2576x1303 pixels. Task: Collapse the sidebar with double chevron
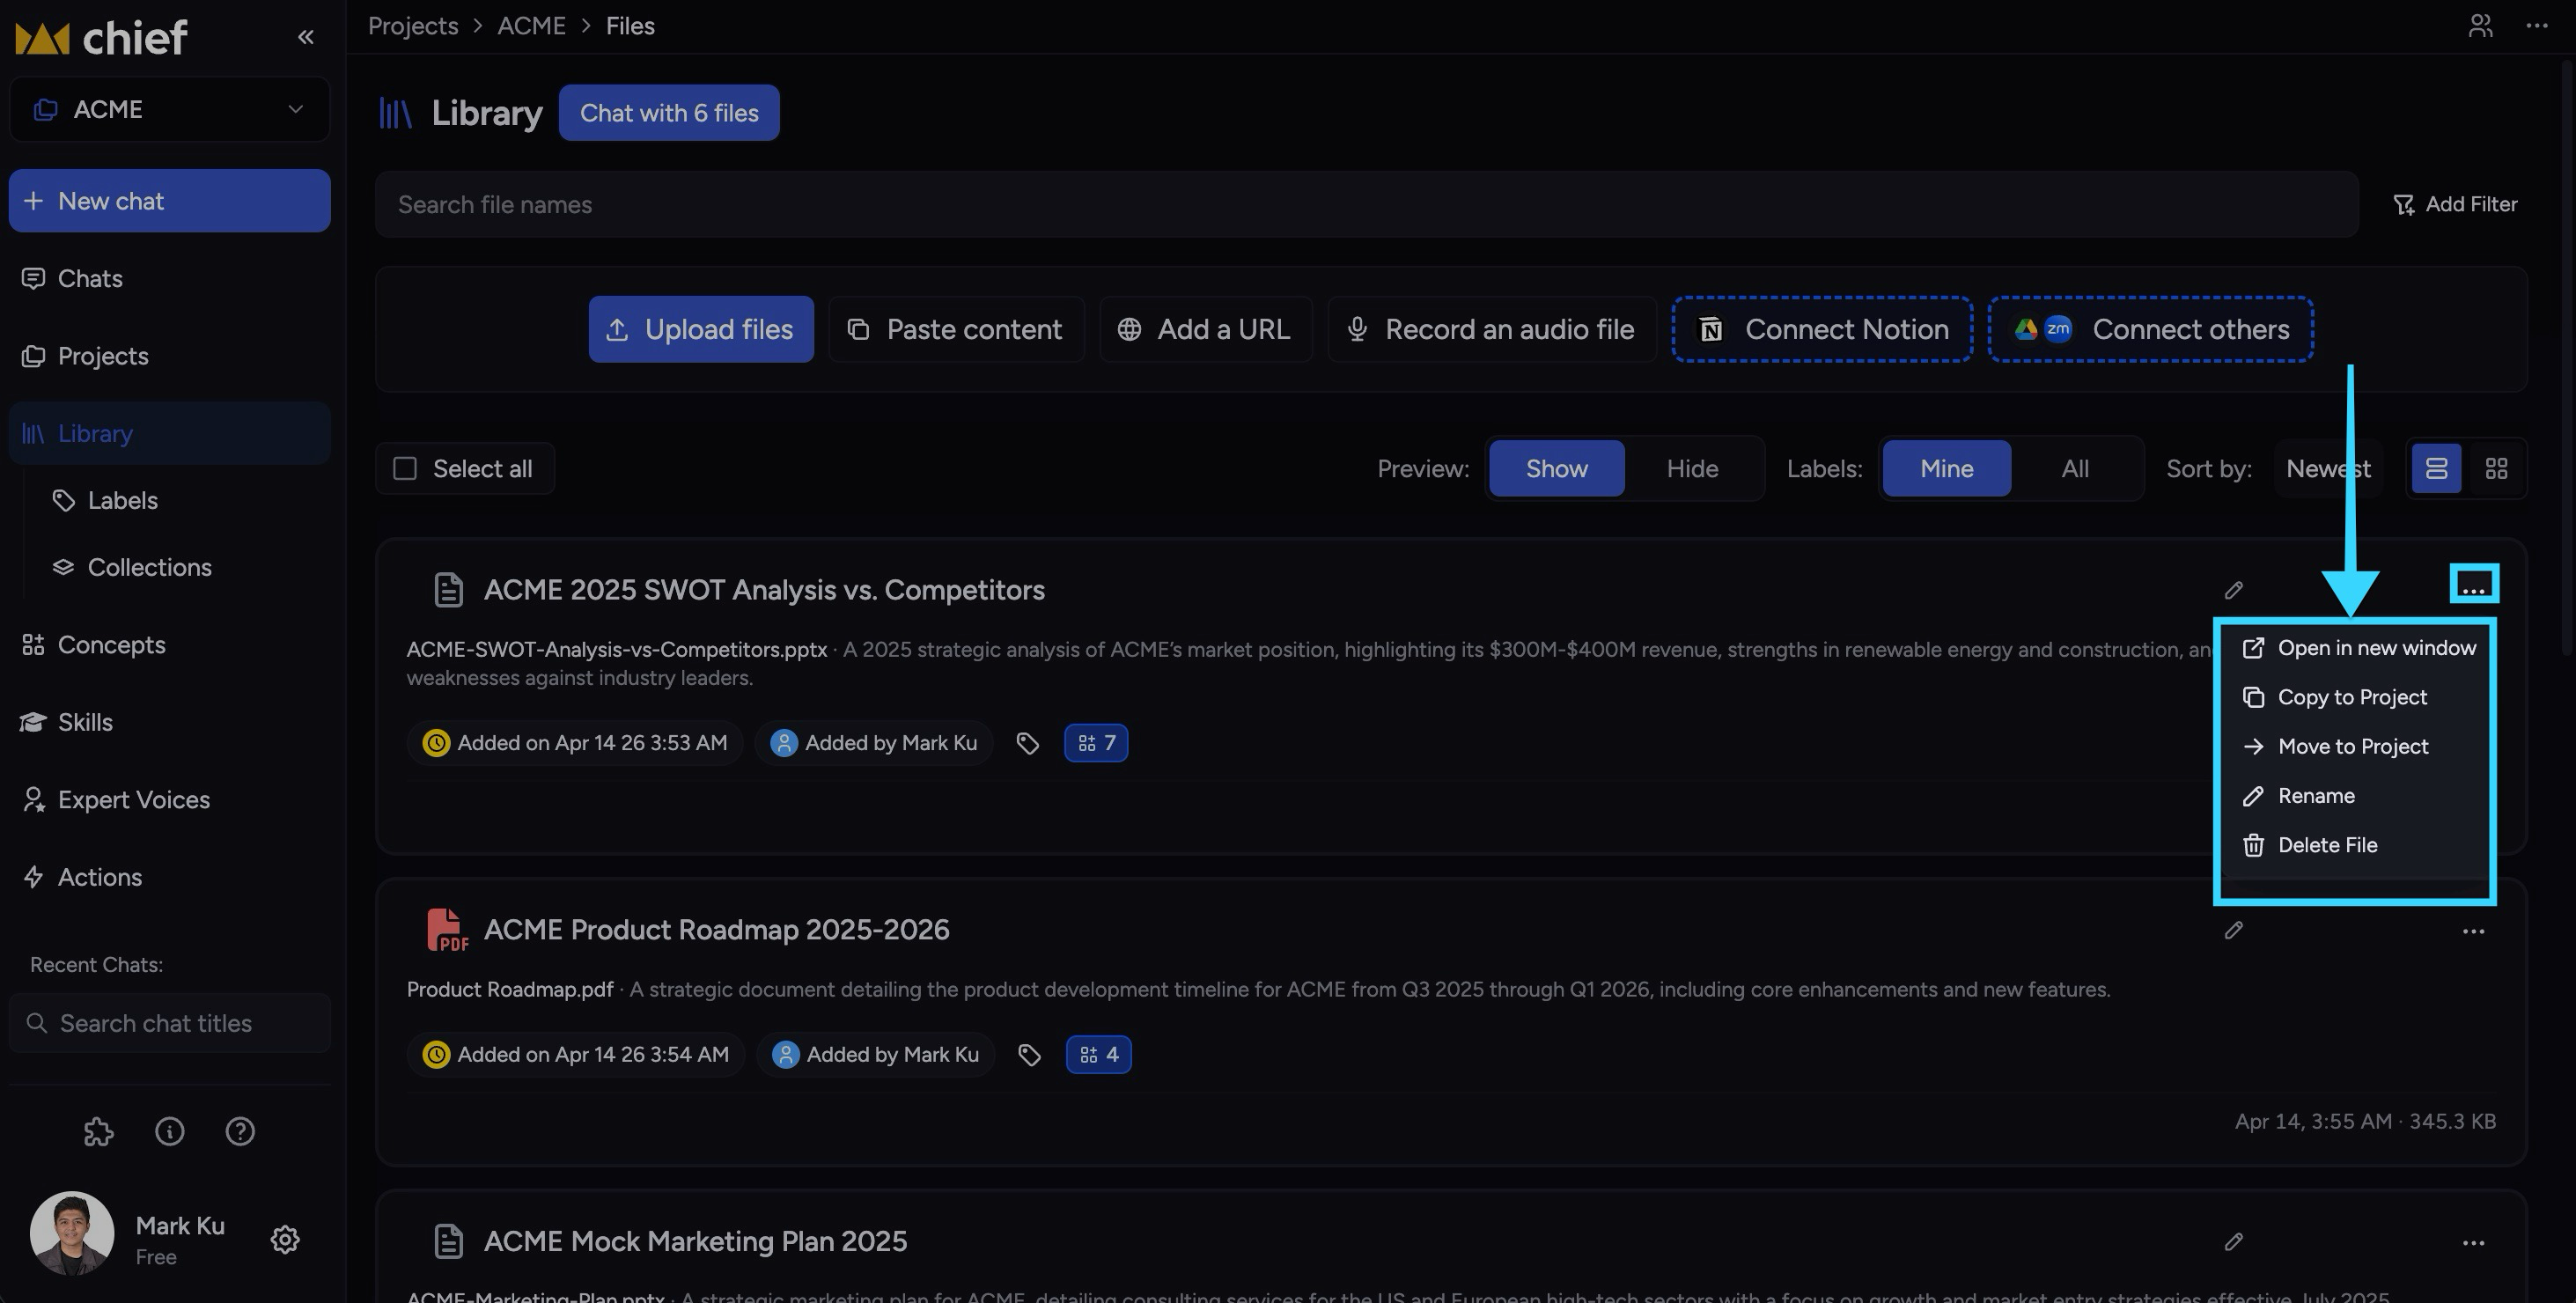click(306, 37)
